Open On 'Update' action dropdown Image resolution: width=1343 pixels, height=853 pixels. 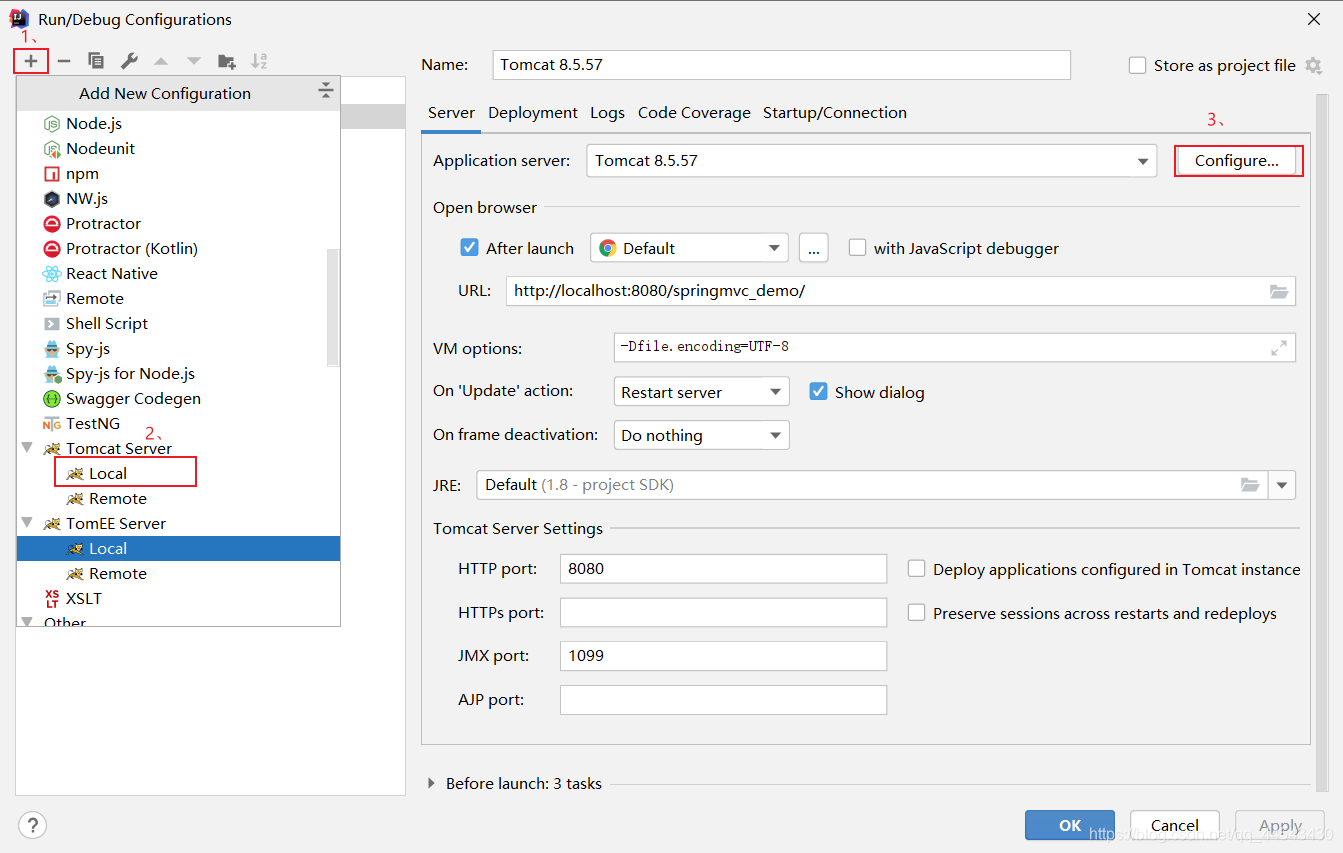[x=701, y=392]
